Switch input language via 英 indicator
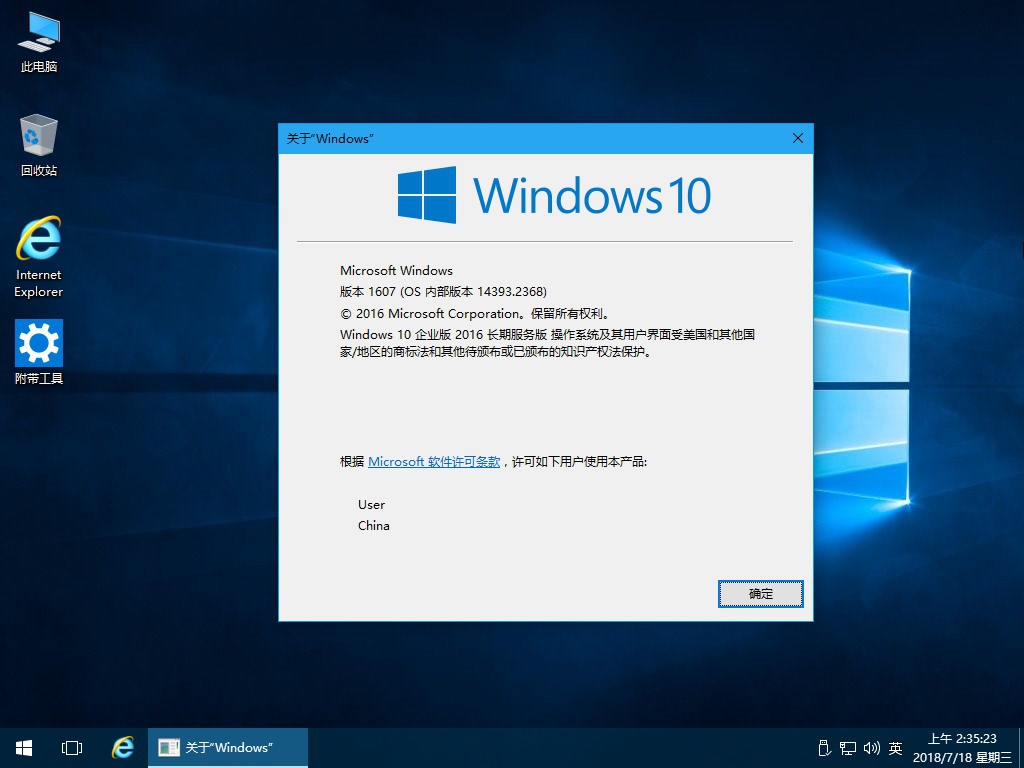Image resolution: width=1024 pixels, height=768 pixels. point(895,748)
